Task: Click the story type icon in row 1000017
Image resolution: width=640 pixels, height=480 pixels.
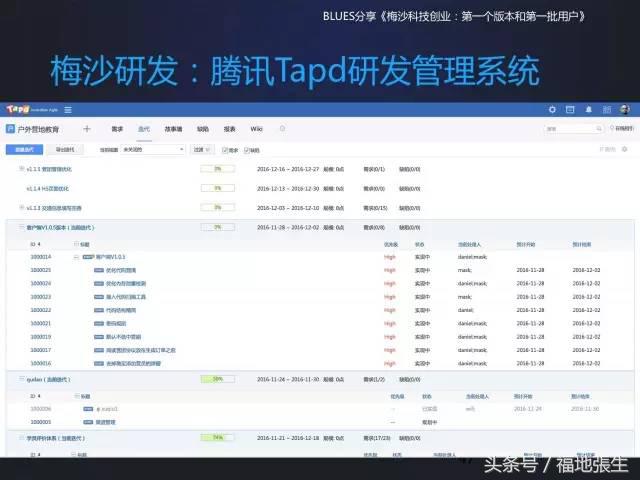Action: pos(99,350)
